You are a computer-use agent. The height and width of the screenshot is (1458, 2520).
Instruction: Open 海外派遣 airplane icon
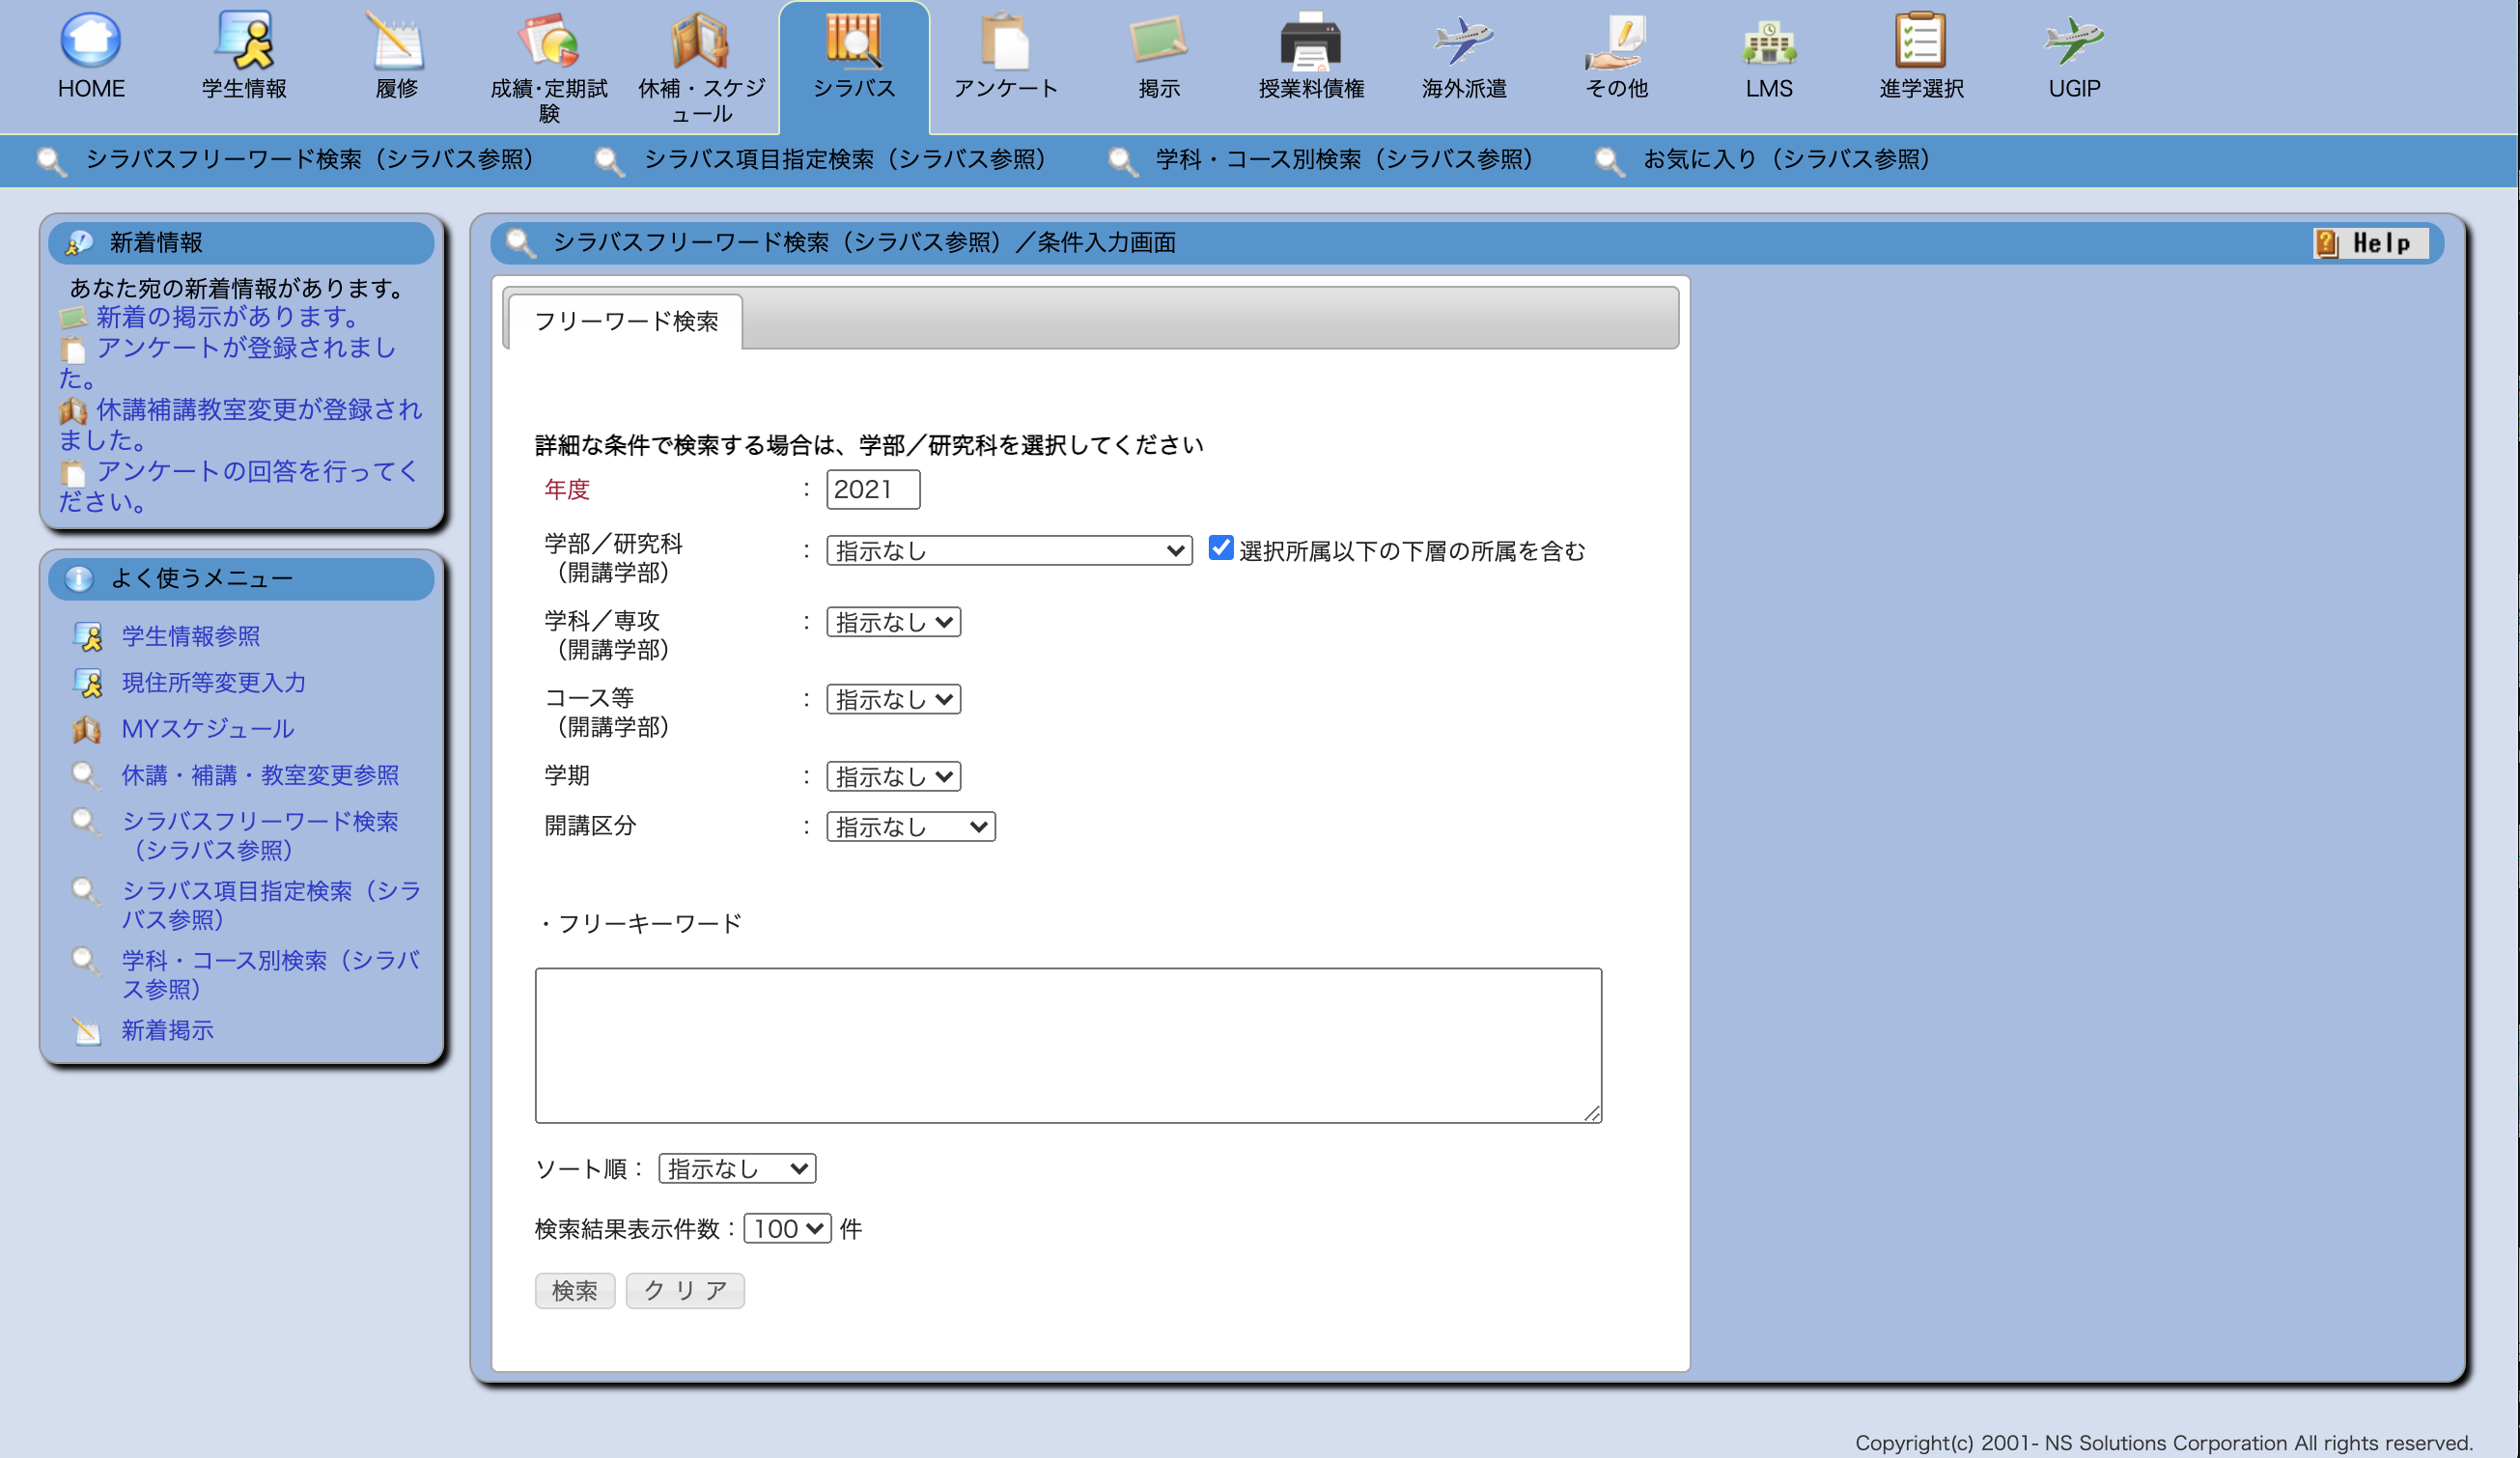[x=1464, y=40]
